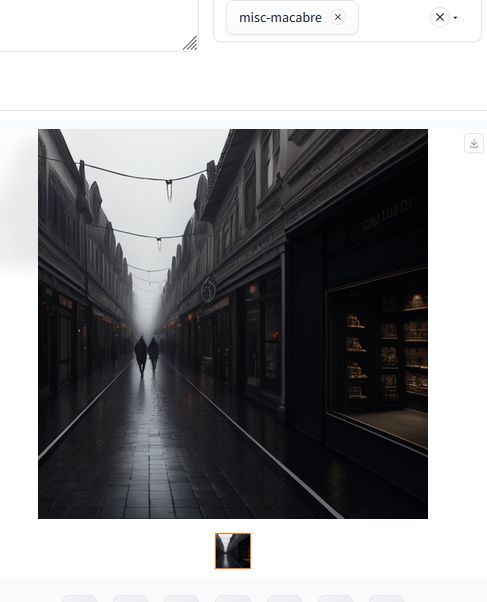Expand the styles dropdown arrow

pos(456,18)
